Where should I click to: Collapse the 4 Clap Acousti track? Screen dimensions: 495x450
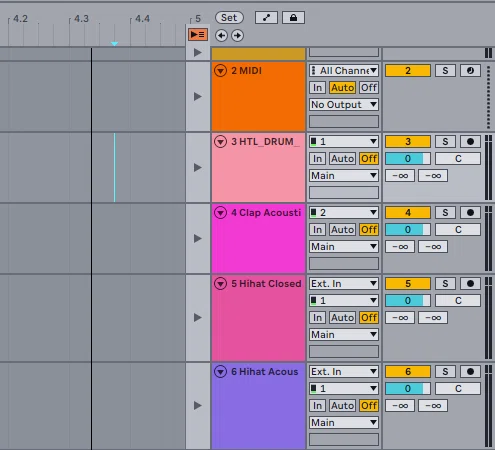pyautogui.click(x=220, y=213)
